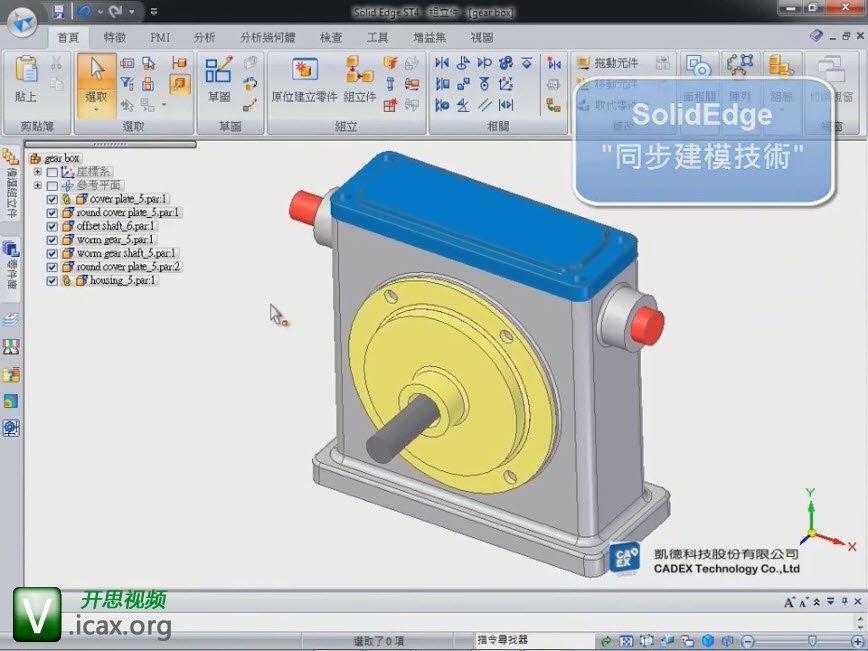Open the small dropdown arrow in 選取 group
Screen dimensions: 868x651
164,104
